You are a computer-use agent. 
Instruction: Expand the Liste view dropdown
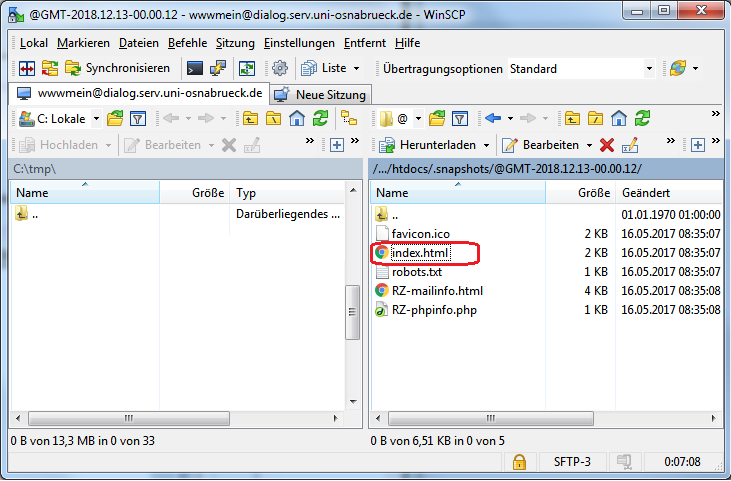click(x=357, y=69)
